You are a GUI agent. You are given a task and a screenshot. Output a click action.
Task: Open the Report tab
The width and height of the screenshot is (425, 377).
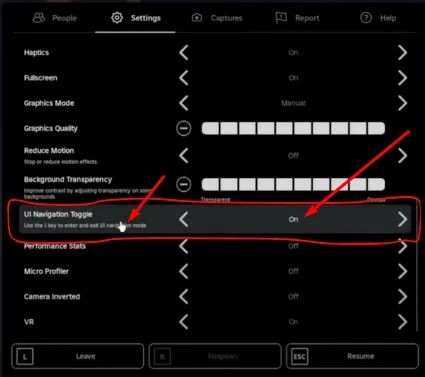tap(297, 18)
